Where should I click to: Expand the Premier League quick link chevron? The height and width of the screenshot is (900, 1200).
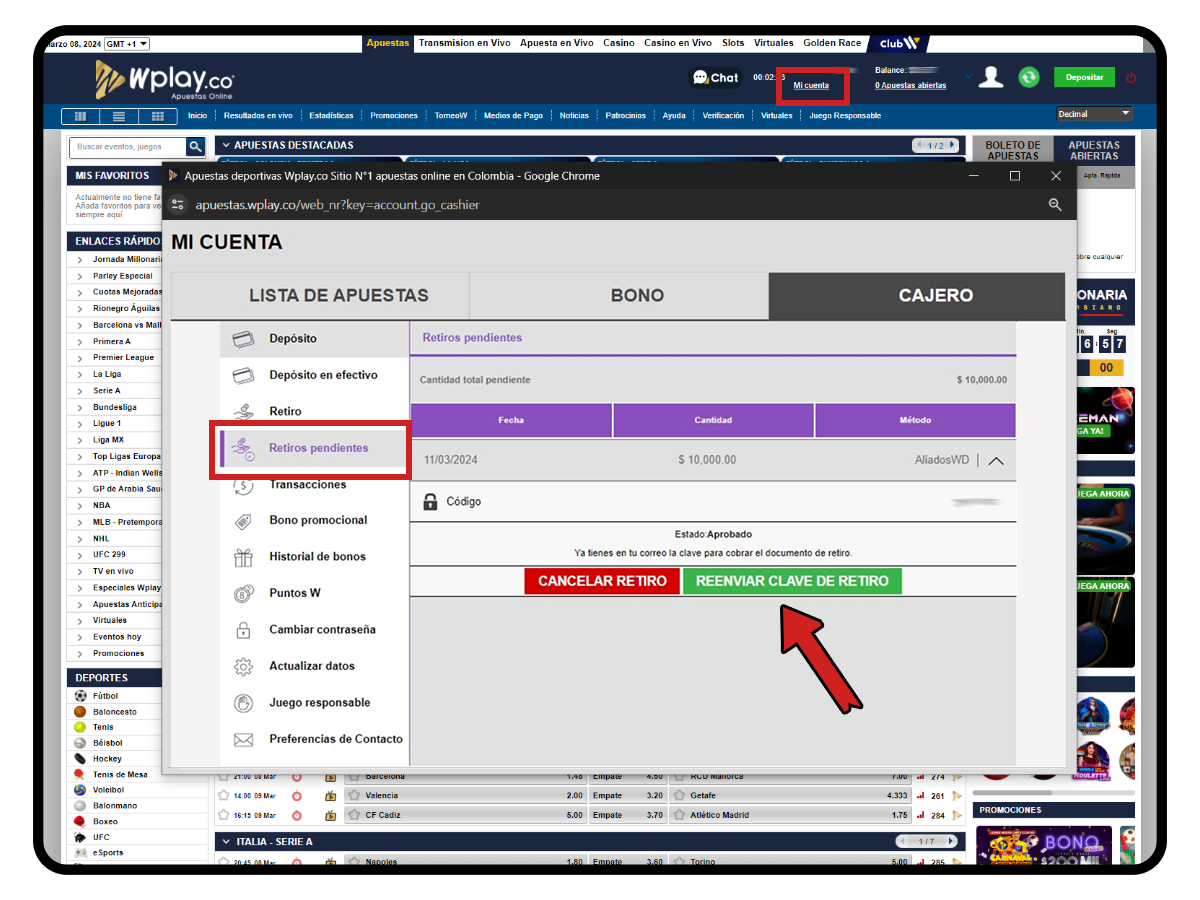(80, 358)
